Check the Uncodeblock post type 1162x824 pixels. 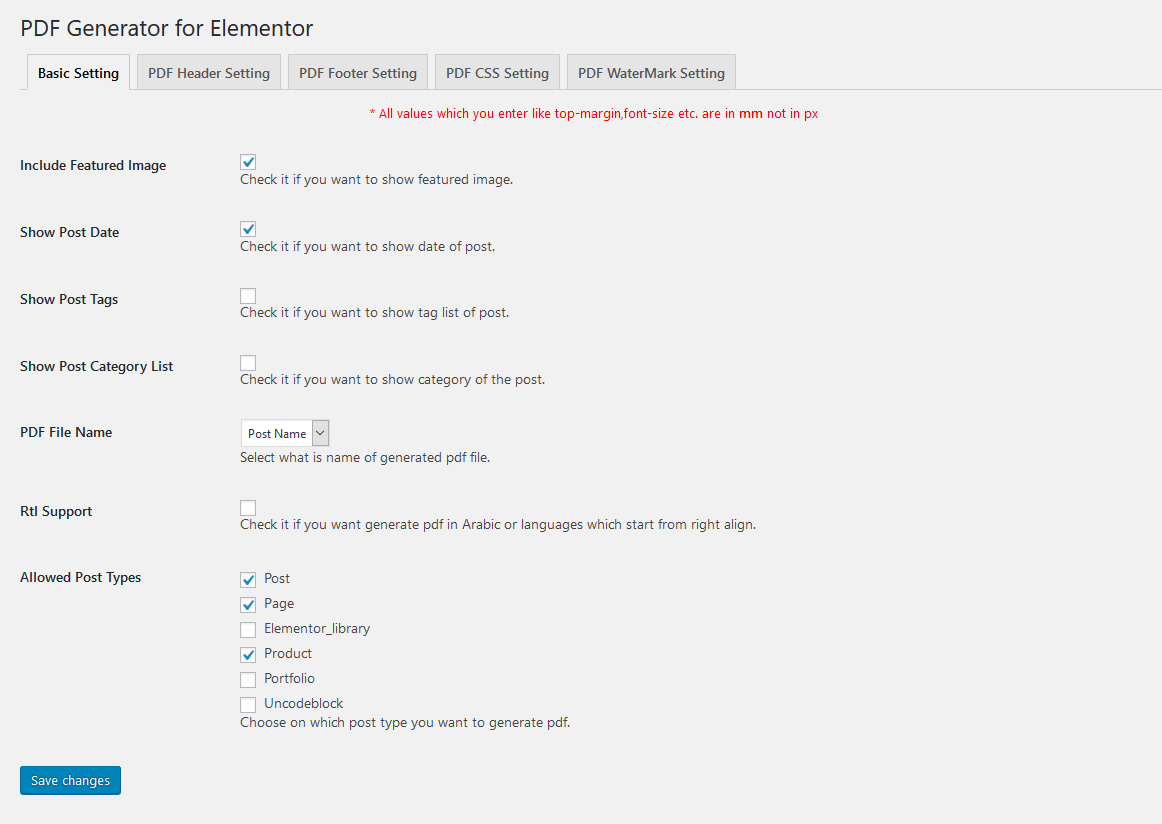tap(248, 705)
